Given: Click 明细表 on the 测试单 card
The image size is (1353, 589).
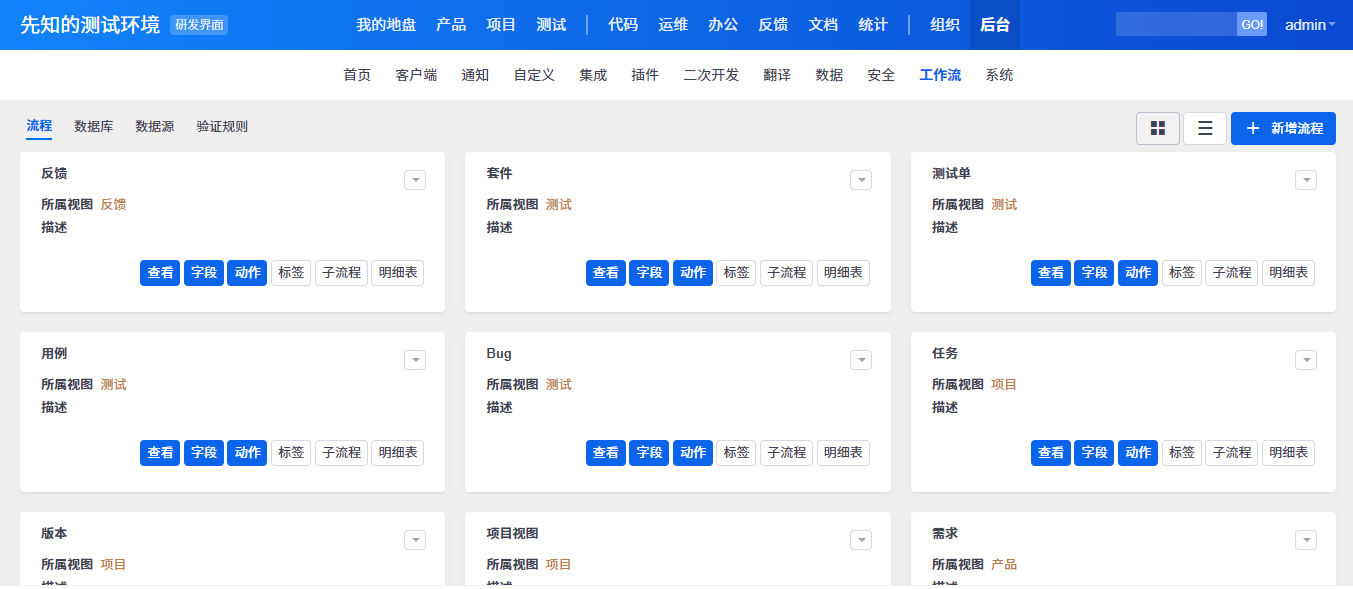Looking at the screenshot, I should pos(1288,273).
